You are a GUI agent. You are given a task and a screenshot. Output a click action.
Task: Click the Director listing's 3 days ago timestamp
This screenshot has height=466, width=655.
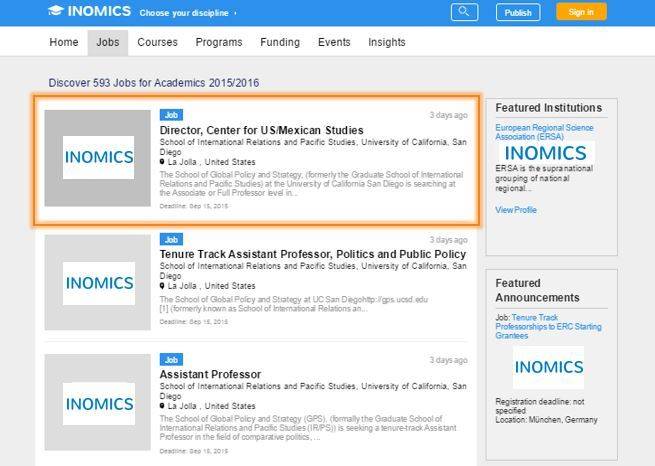click(x=449, y=115)
